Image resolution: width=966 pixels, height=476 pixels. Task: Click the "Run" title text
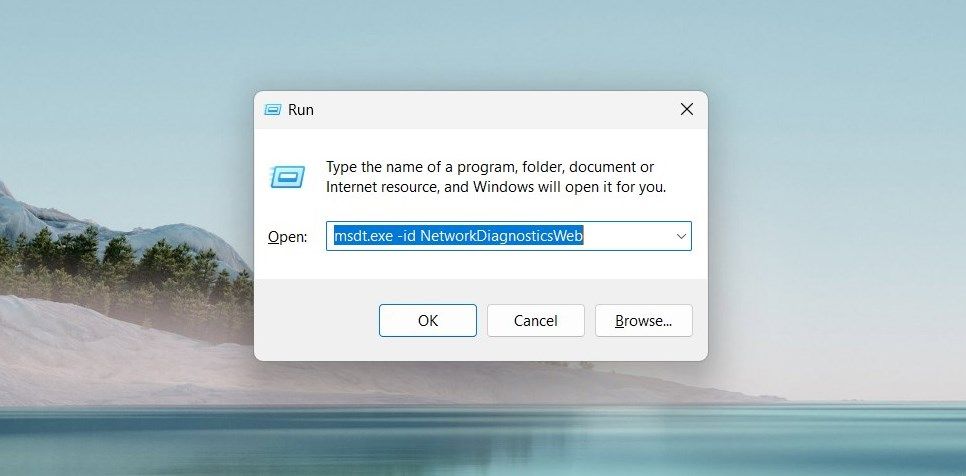pos(301,110)
